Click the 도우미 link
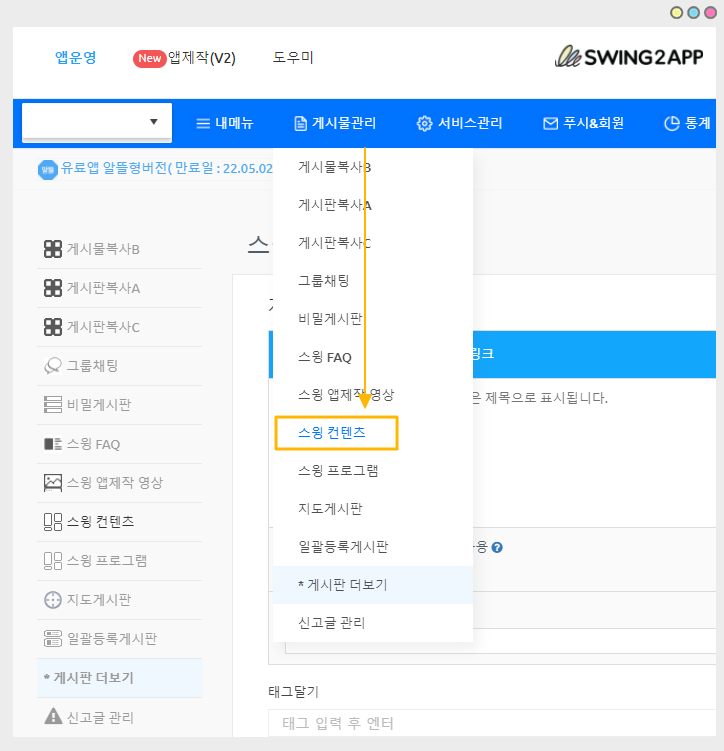This screenshot has width=724, height=751. [x=293, y=57]
